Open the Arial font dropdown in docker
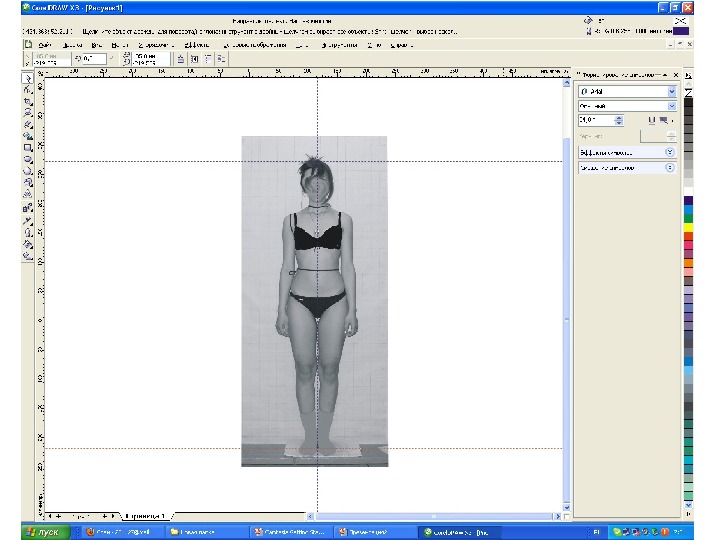 pyautogui.click(x=671, y=91)
